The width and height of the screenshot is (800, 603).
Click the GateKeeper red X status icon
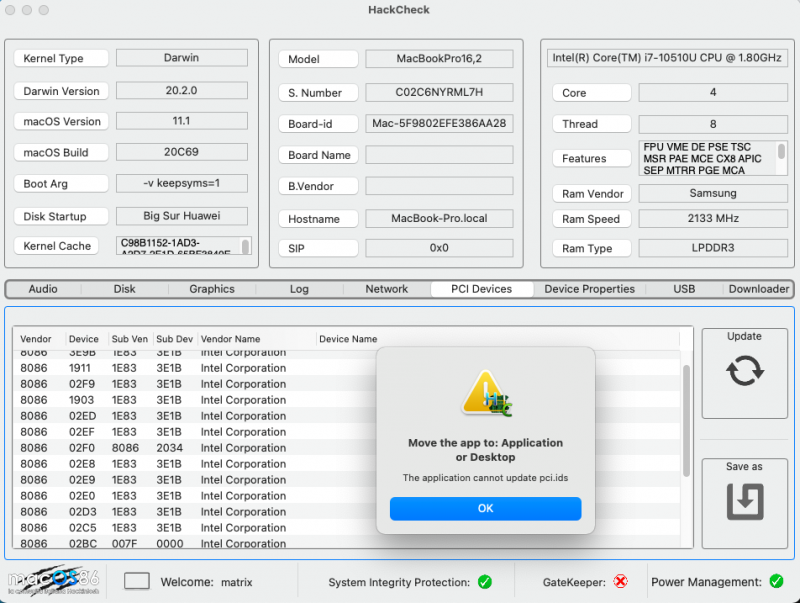coord(620,582)
